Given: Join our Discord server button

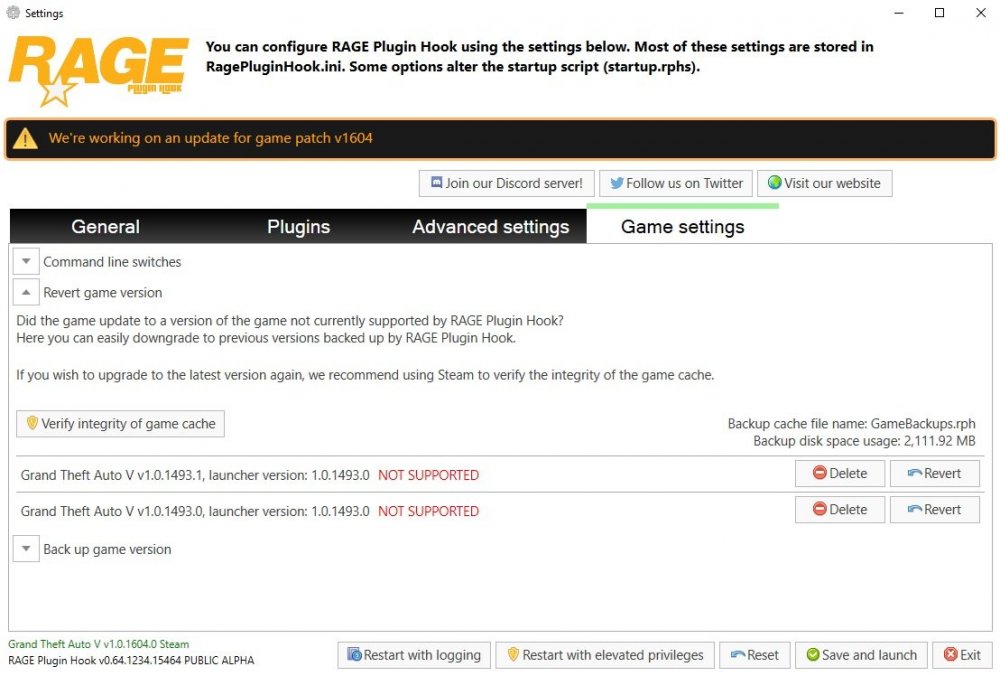Looking at the screenshot, I should click(507, 183).
